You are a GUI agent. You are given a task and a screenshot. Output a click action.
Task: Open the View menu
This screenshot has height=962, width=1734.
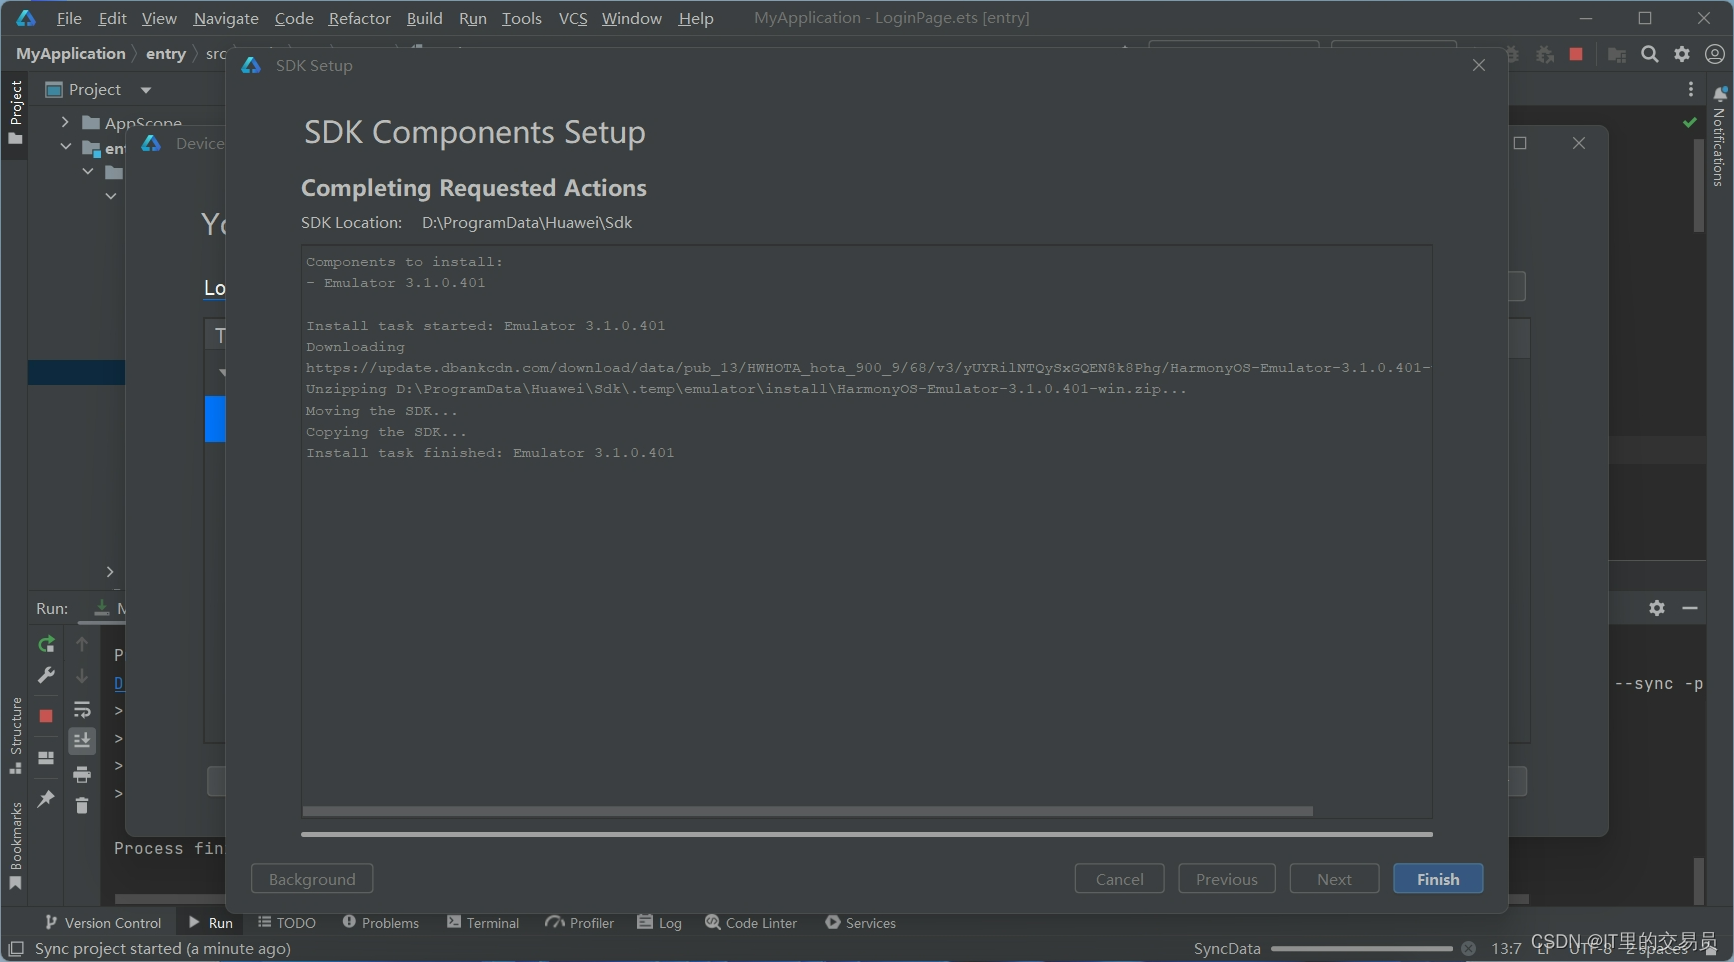[x=159, y=18]
